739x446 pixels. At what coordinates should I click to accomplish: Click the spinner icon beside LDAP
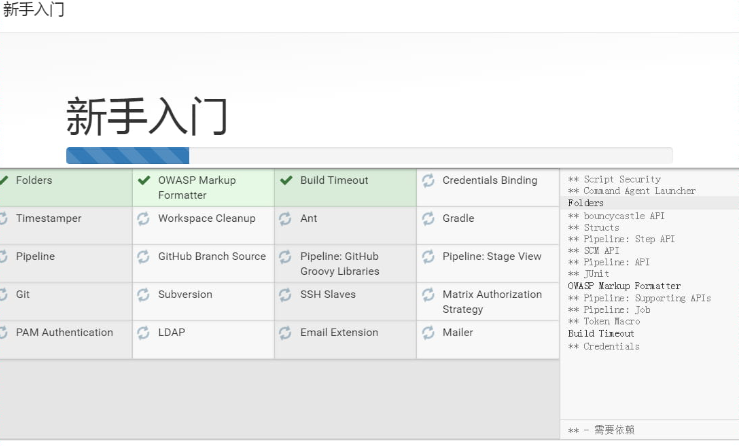143,333
